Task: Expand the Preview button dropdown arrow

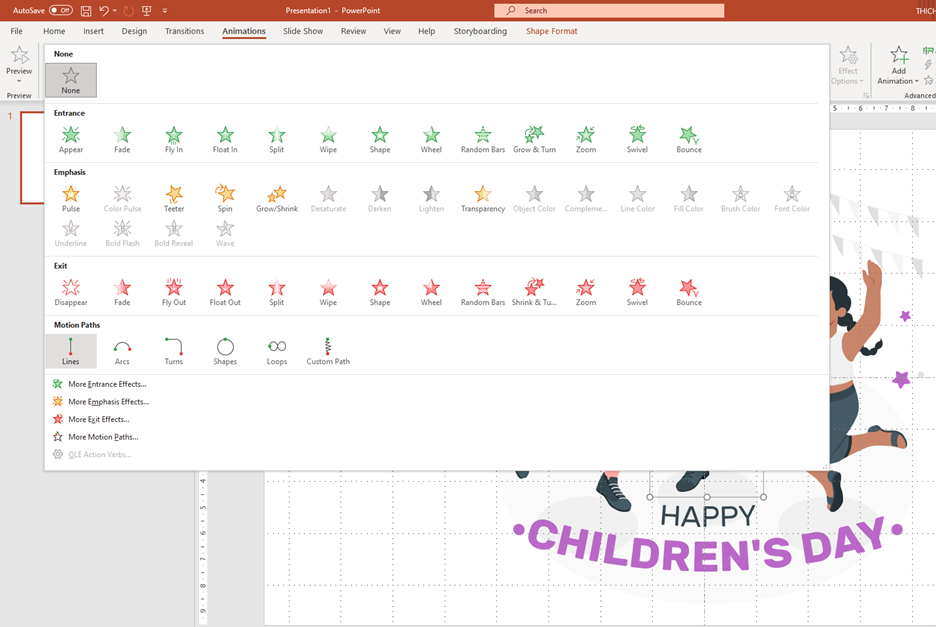Action: 19,81
